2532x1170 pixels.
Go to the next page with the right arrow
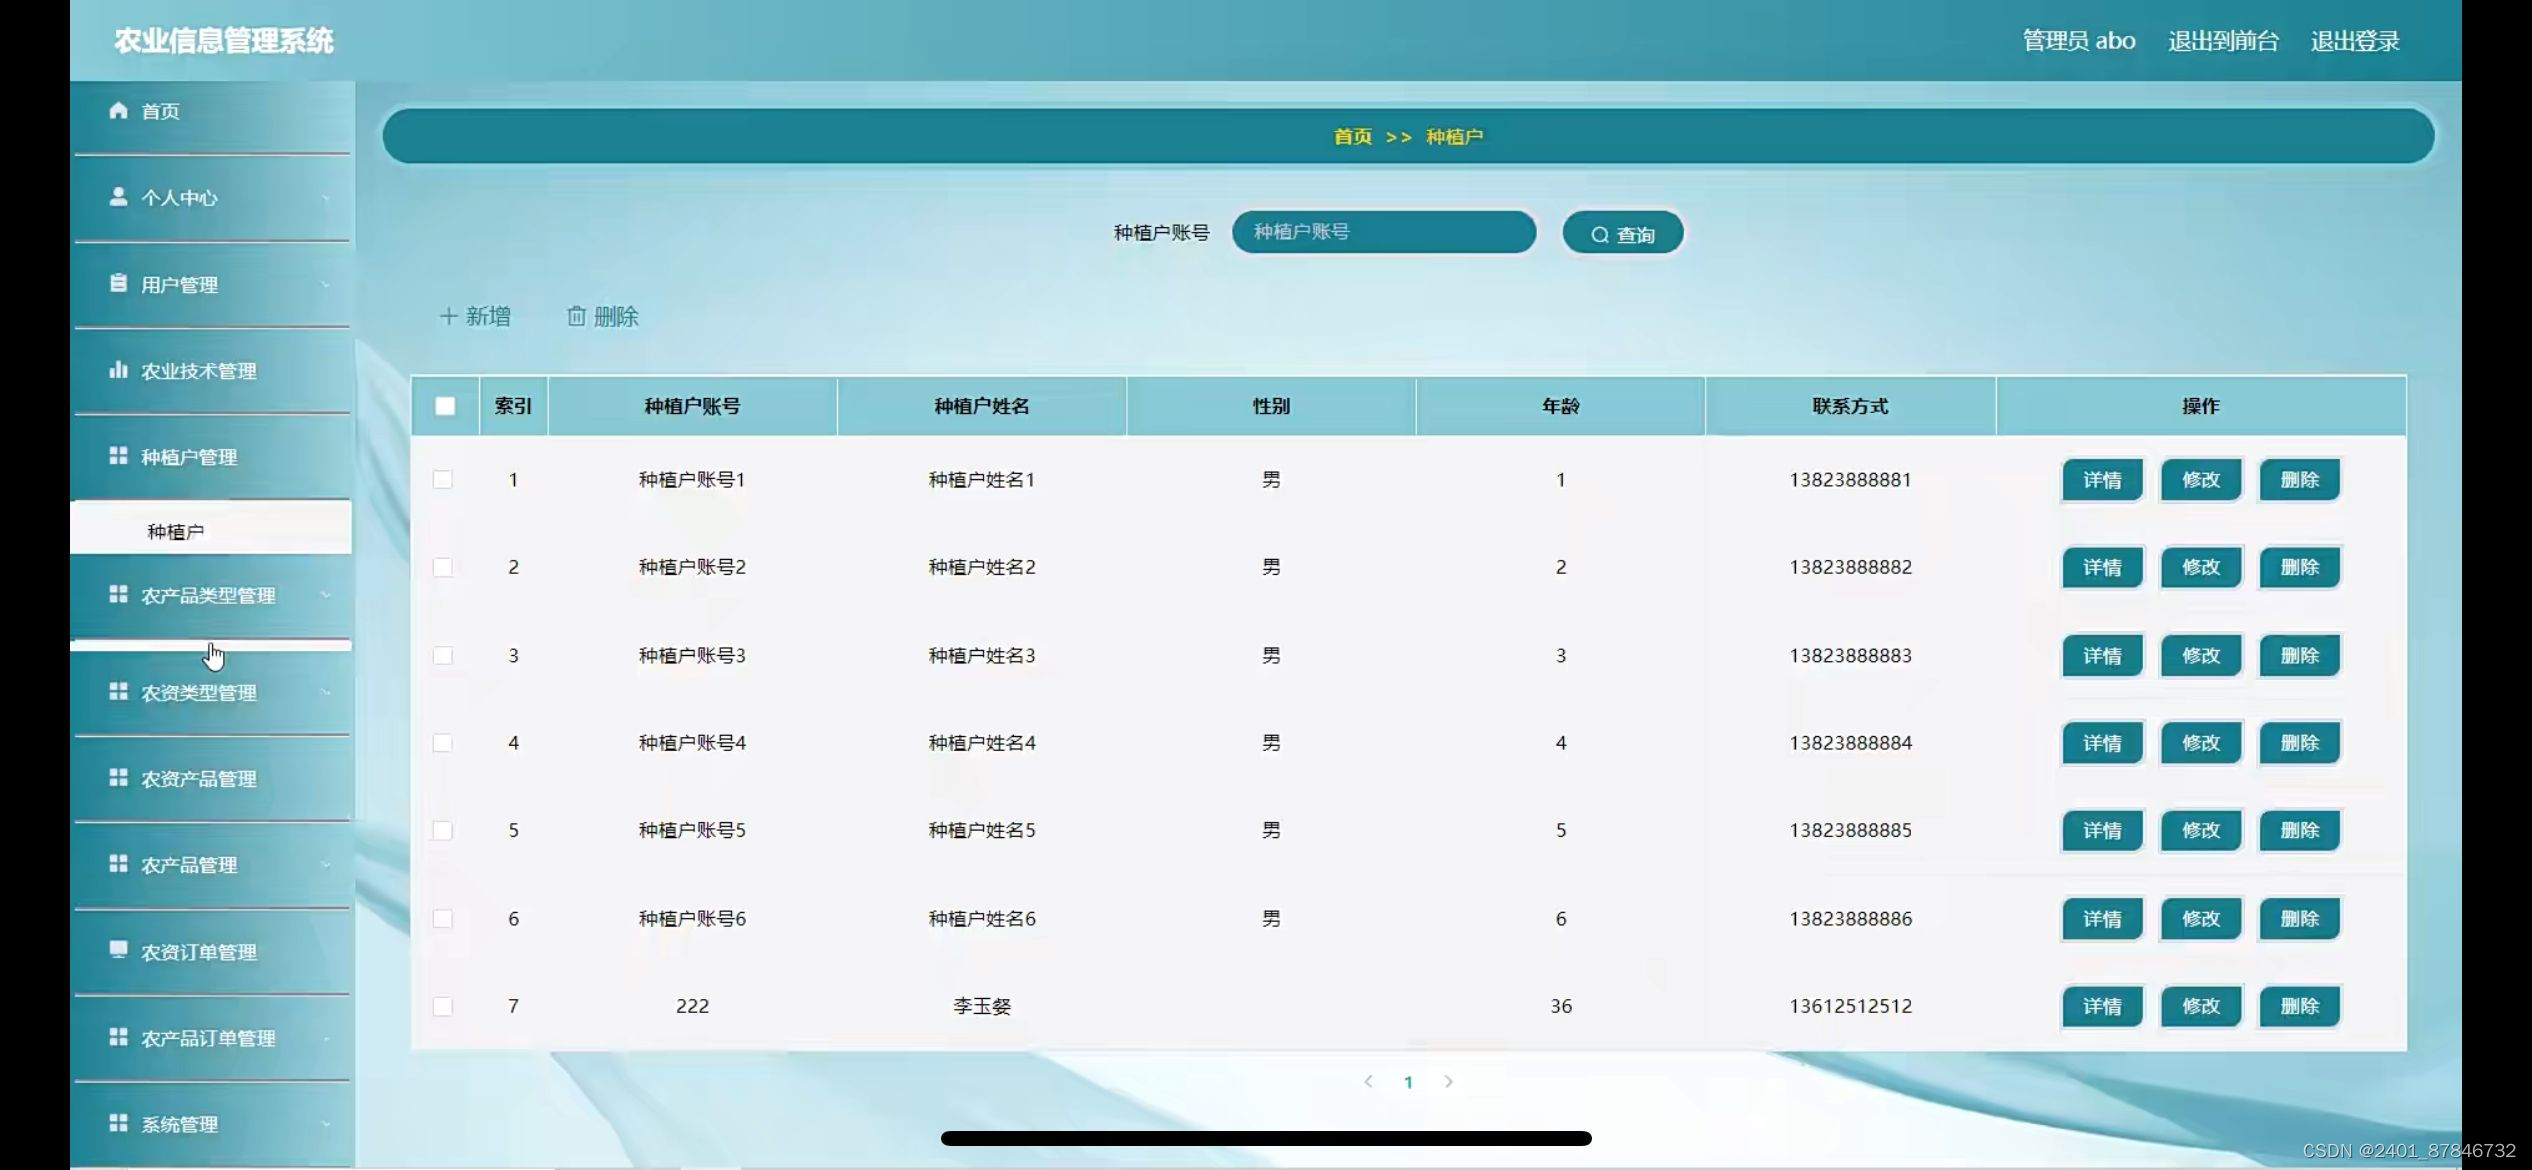pos(1448,1081)
